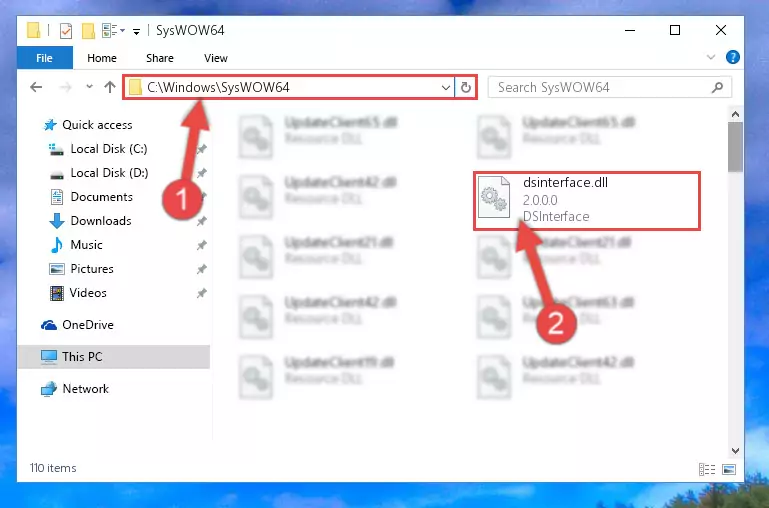This screenshot has width=769, height=508.
Task: Open the View ribbon tab
Action: (x=215, y=58)
